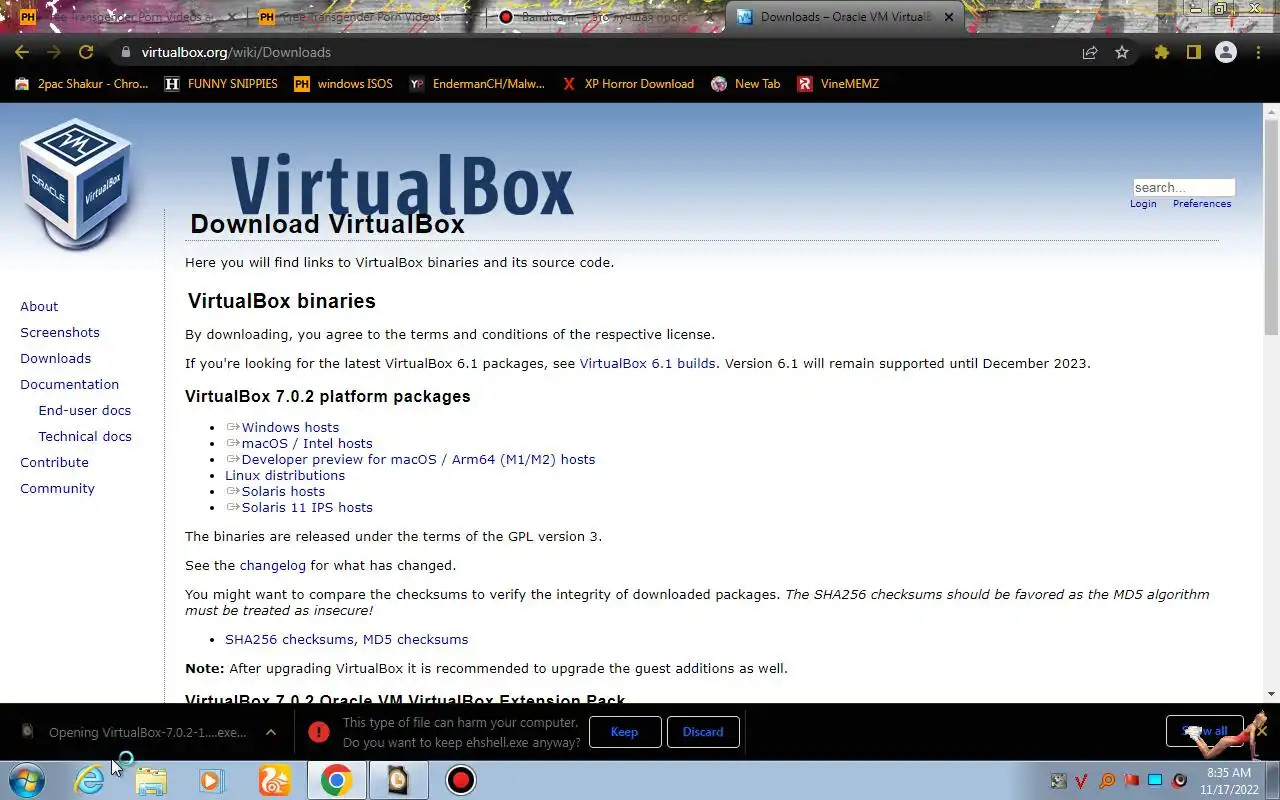Open Downloads in the sidebar
This screenshot has width=1280, height=800.
[x=55, y=358]
